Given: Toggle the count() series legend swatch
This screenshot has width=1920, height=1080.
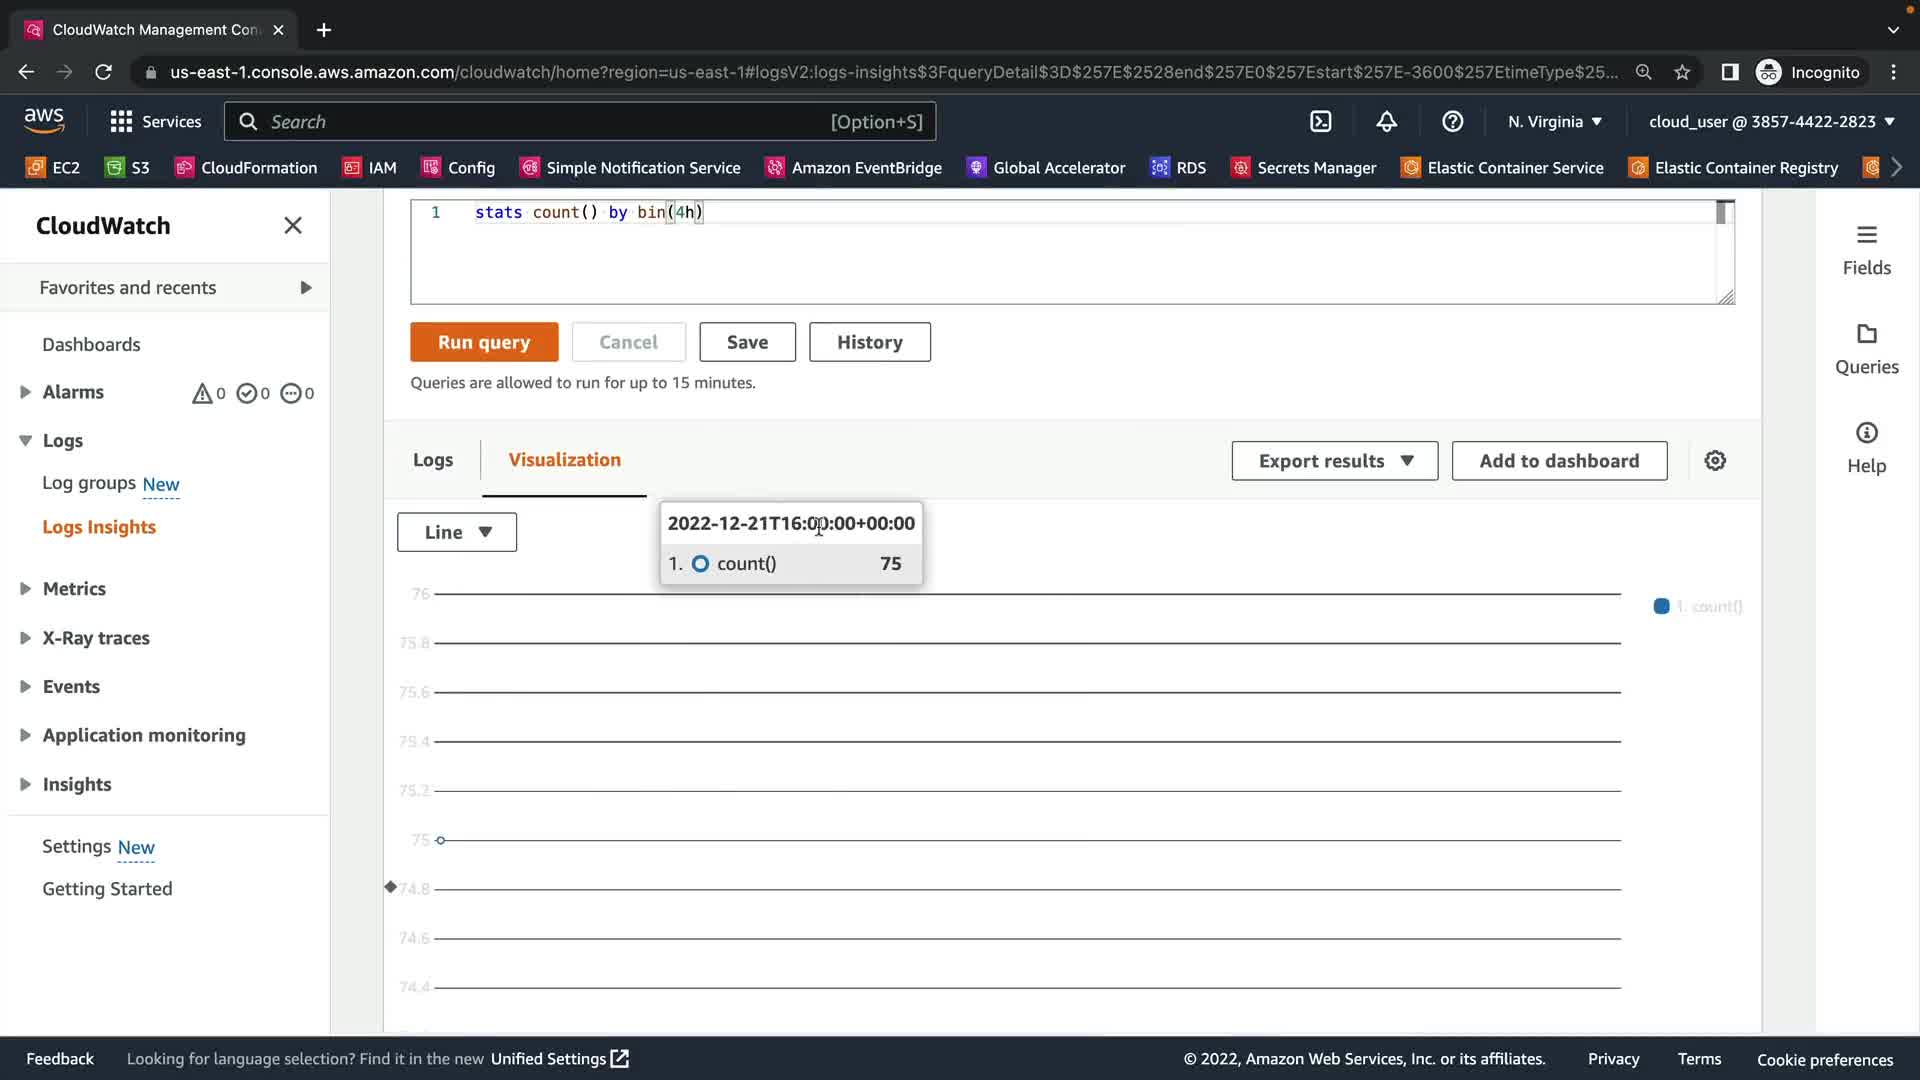Looking at the screenshot, I should (1661, 606).
